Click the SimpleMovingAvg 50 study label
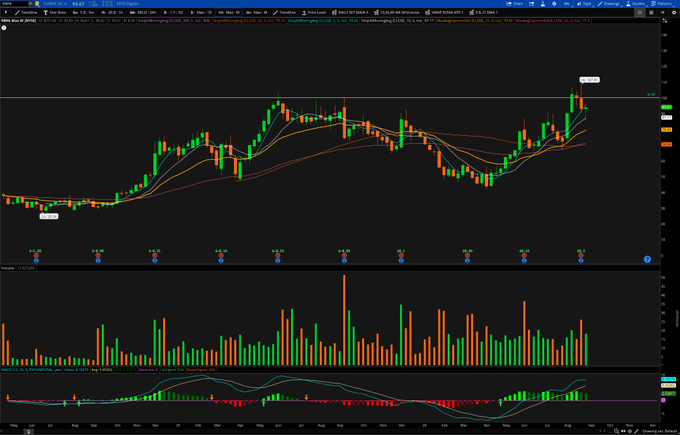The height and width of the screenshot is (435, 680). click(x=243, y=20)
